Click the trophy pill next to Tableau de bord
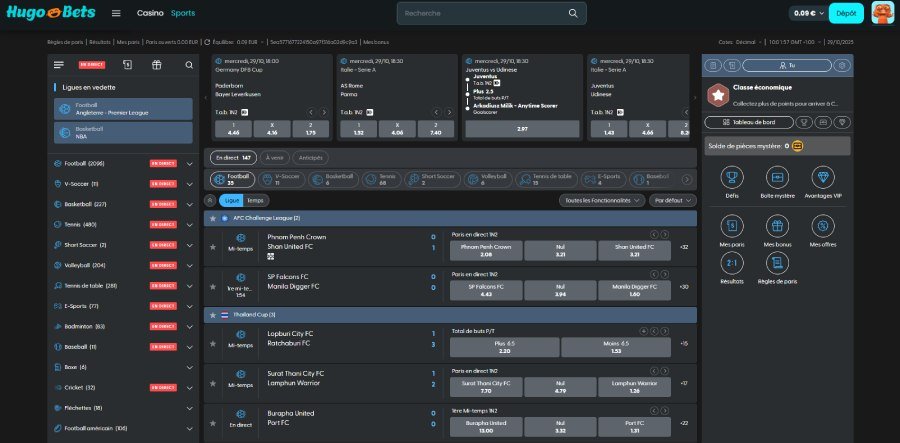The image size is (900, 443). (804, 122)
